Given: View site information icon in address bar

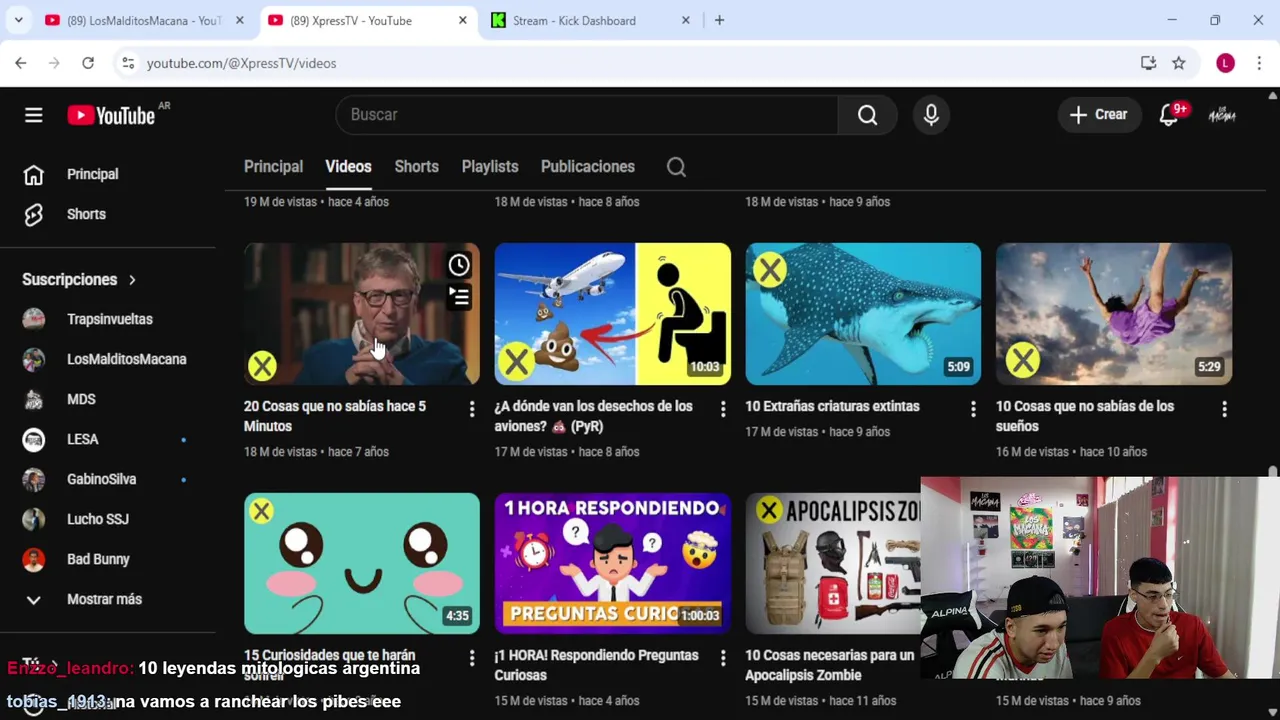Looking at the screenshot, I should (127, 63).
